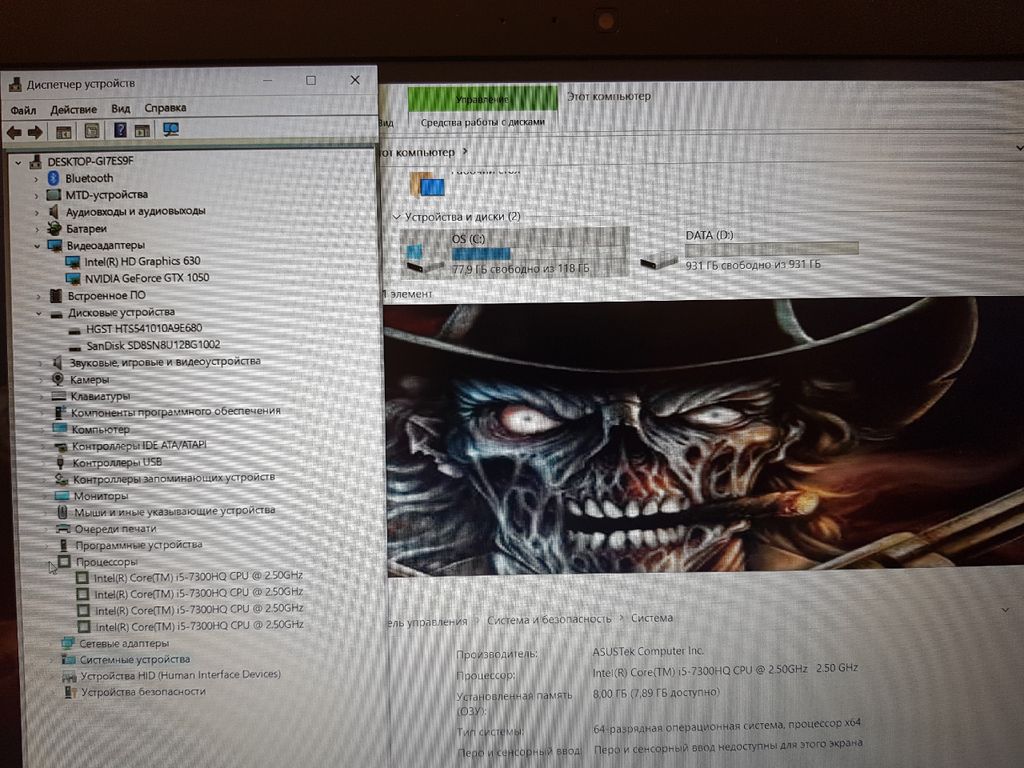Expand the Батареи tree node
The width and height of the screenshot is (1024, 768).
pyautogui.click(x=37, y=228)
